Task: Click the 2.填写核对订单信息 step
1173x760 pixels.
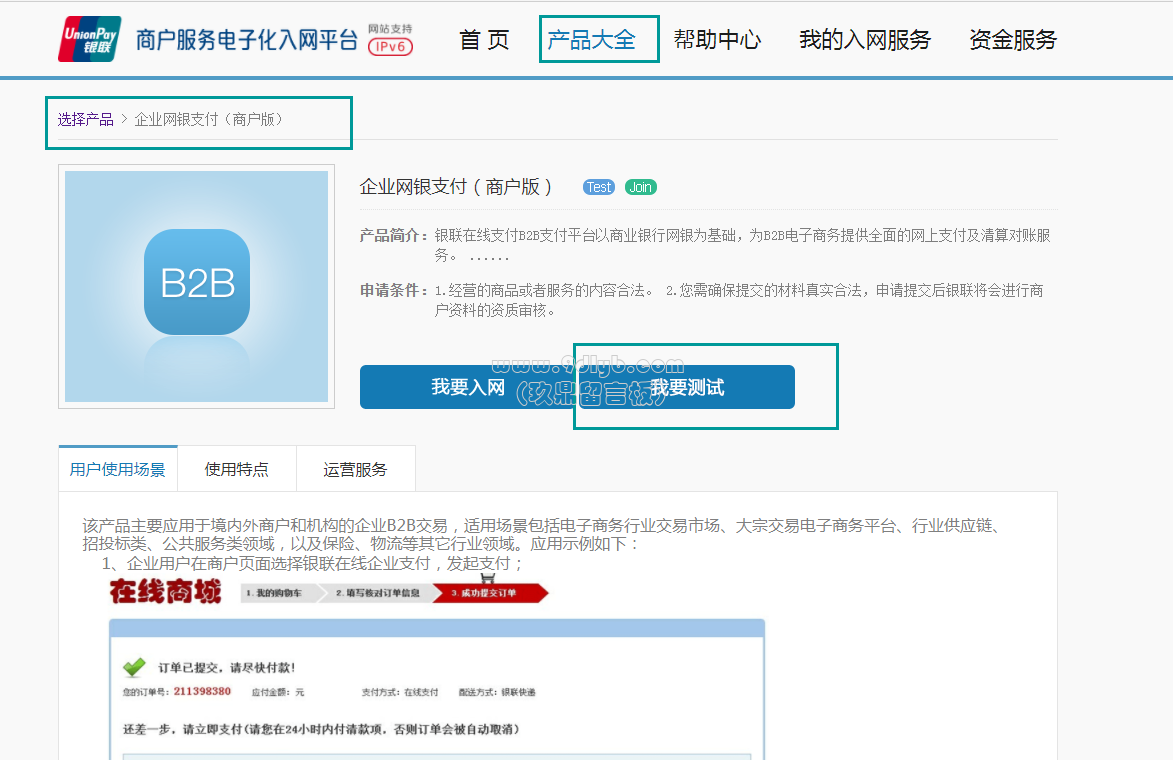Action: point(378,593)
